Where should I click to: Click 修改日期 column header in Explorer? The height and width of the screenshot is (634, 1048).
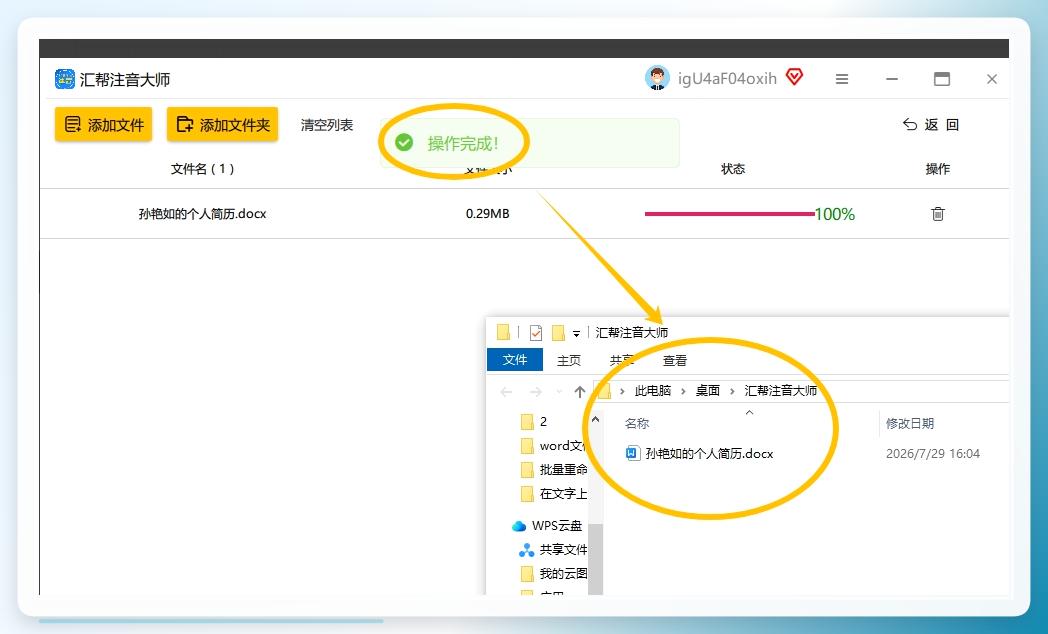pos(910,424)
